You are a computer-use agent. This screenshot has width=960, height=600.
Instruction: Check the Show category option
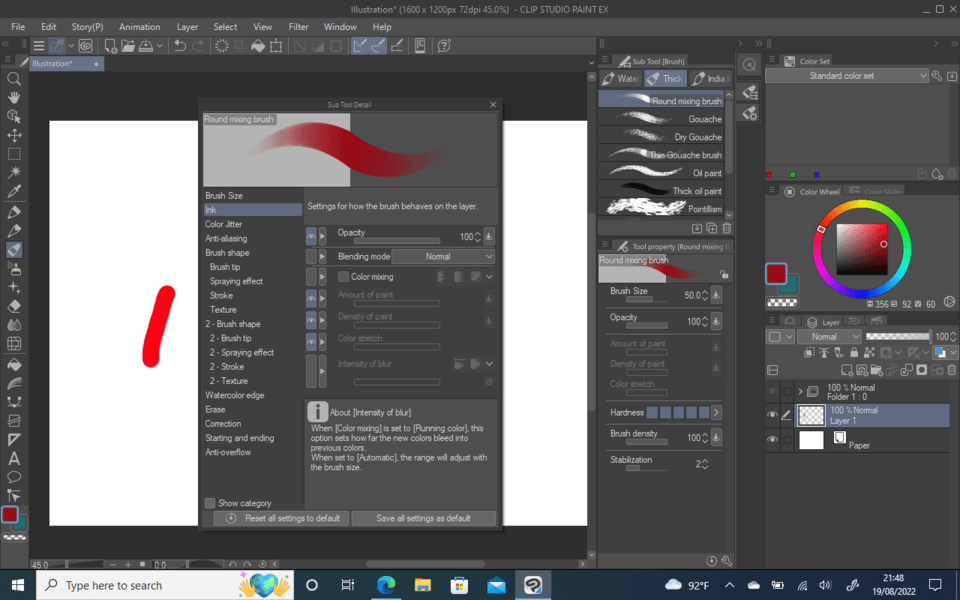(210, 503)
